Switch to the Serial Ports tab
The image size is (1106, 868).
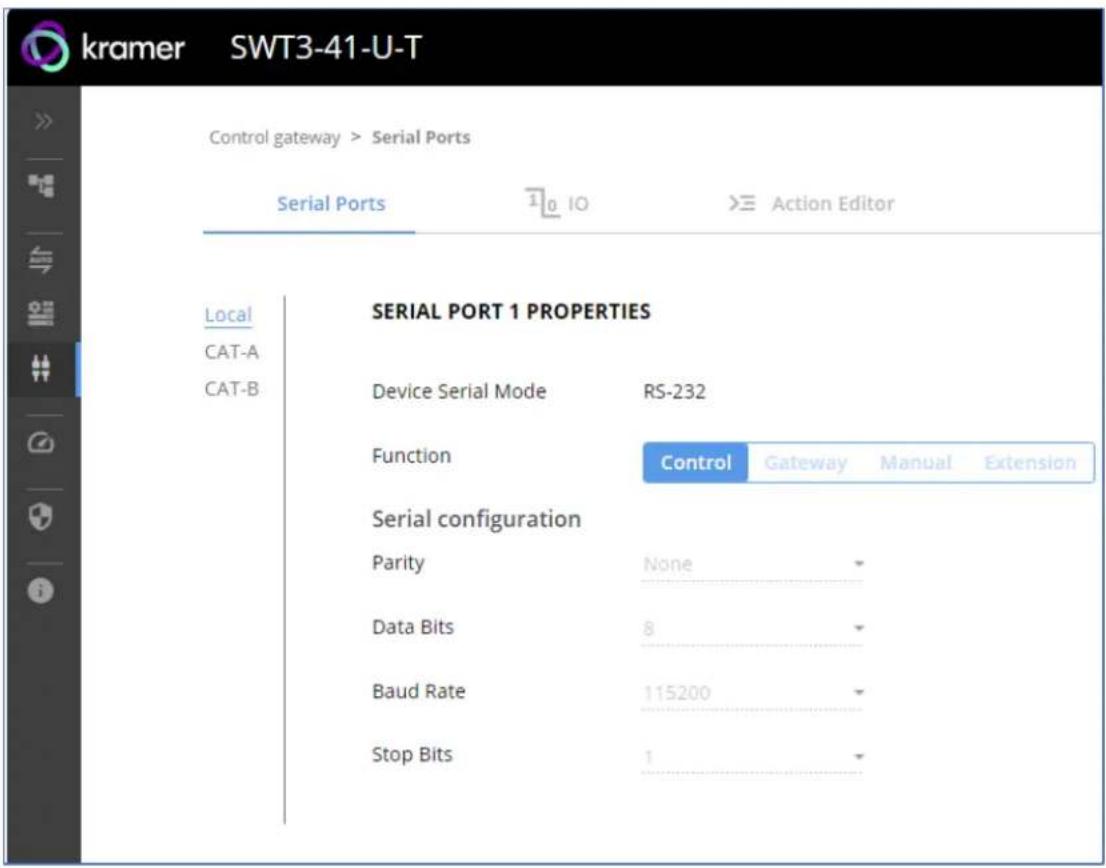coord(331,204)
